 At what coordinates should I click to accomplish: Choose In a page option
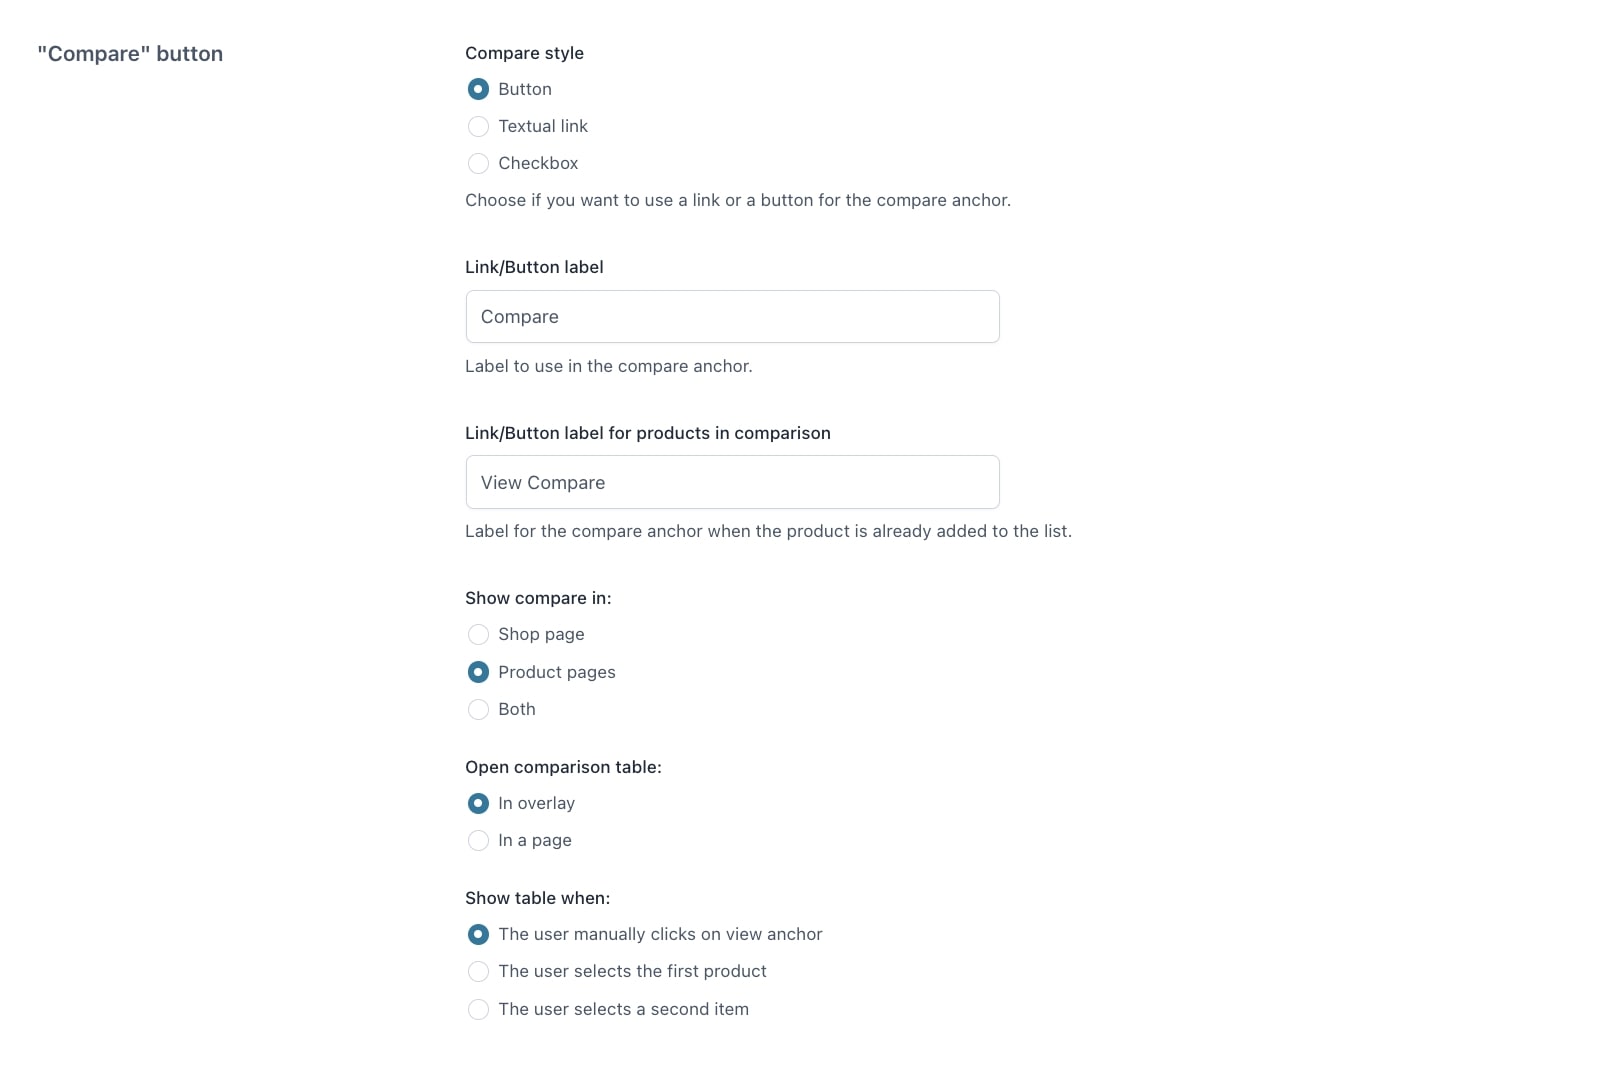(x=478, y=840)
